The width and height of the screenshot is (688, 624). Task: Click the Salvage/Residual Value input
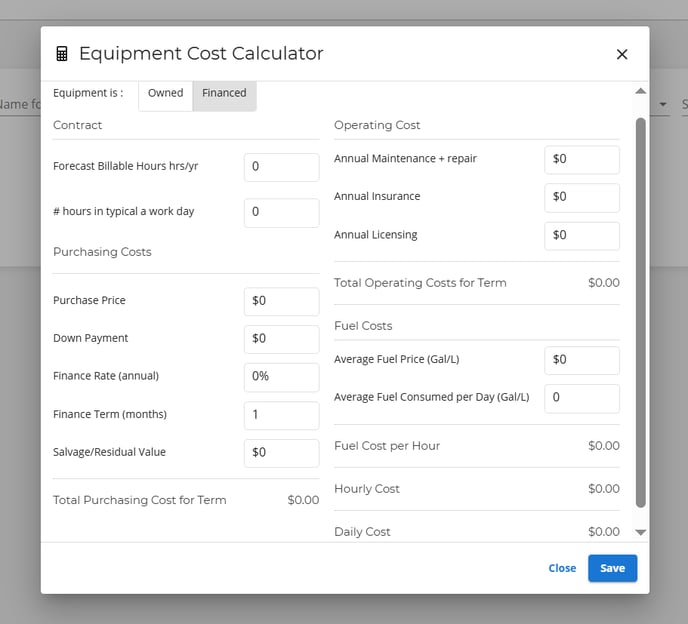pyautogui.click(x=282, y=453)
